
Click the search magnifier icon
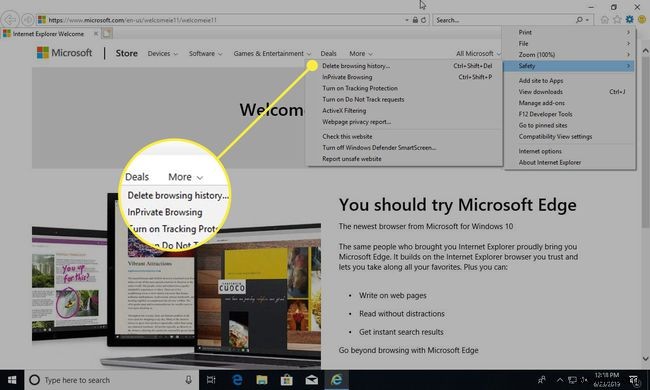pyautogui.click(x=579, y=19)
